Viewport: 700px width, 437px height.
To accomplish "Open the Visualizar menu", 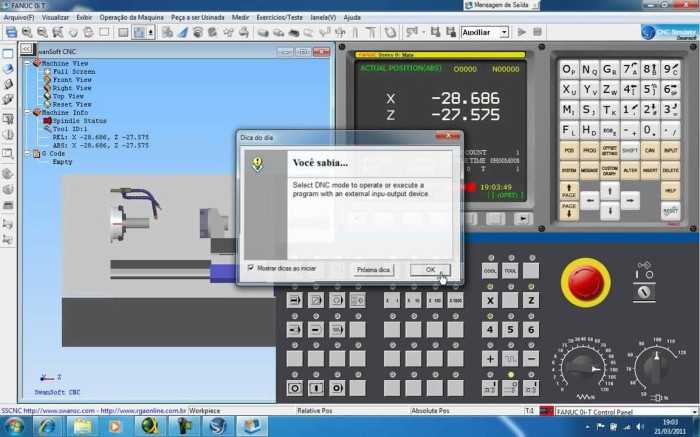I will (x=55, y=17).
